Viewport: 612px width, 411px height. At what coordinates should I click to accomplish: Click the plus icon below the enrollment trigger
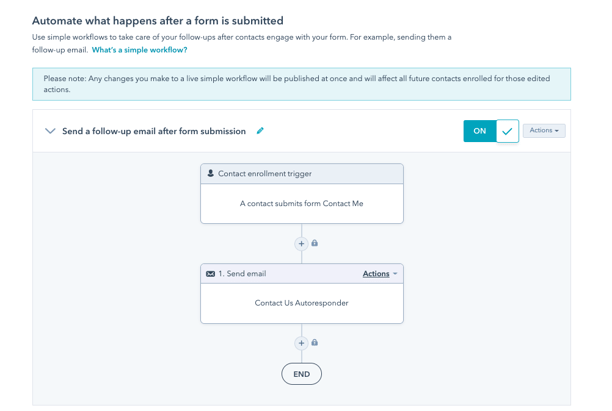[301, 244]
